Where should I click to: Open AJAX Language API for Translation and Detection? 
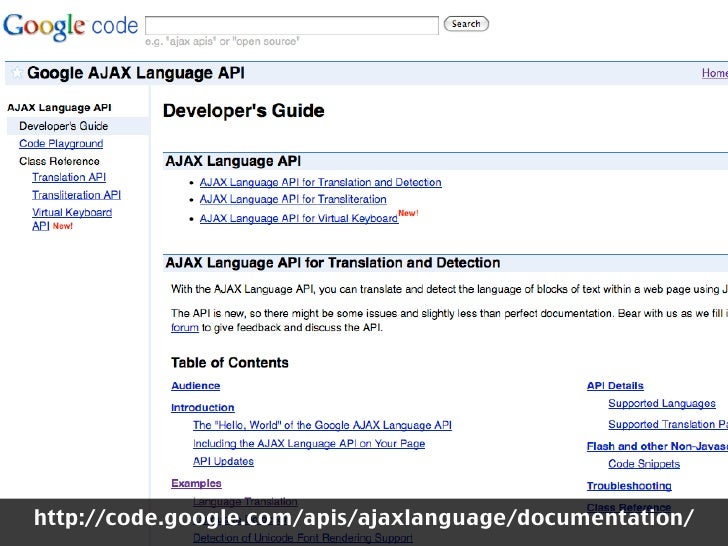(x=320, y=183)
